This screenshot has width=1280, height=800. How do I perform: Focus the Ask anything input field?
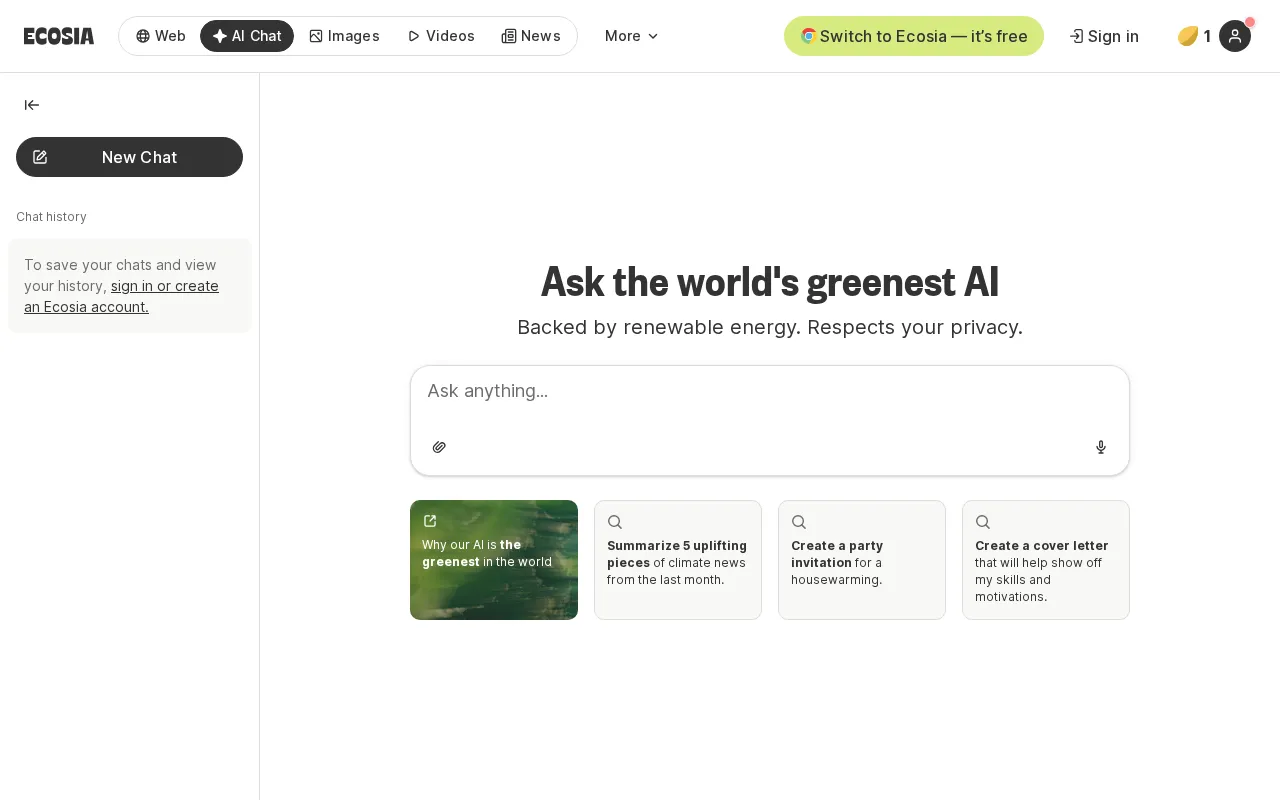pos(770,391)
